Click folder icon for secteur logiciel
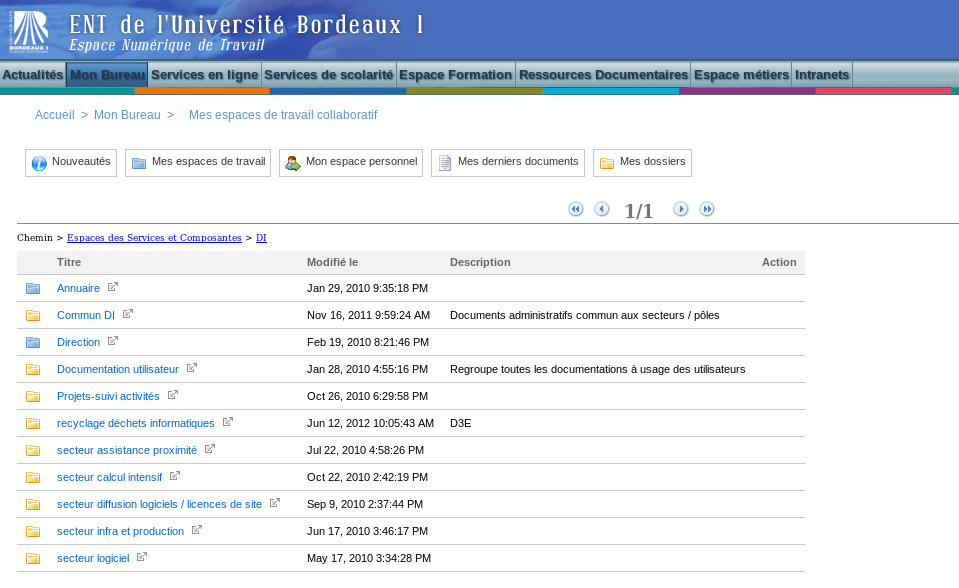The width and height of the screenshot is (959, 588). click(x=33, y=558)
